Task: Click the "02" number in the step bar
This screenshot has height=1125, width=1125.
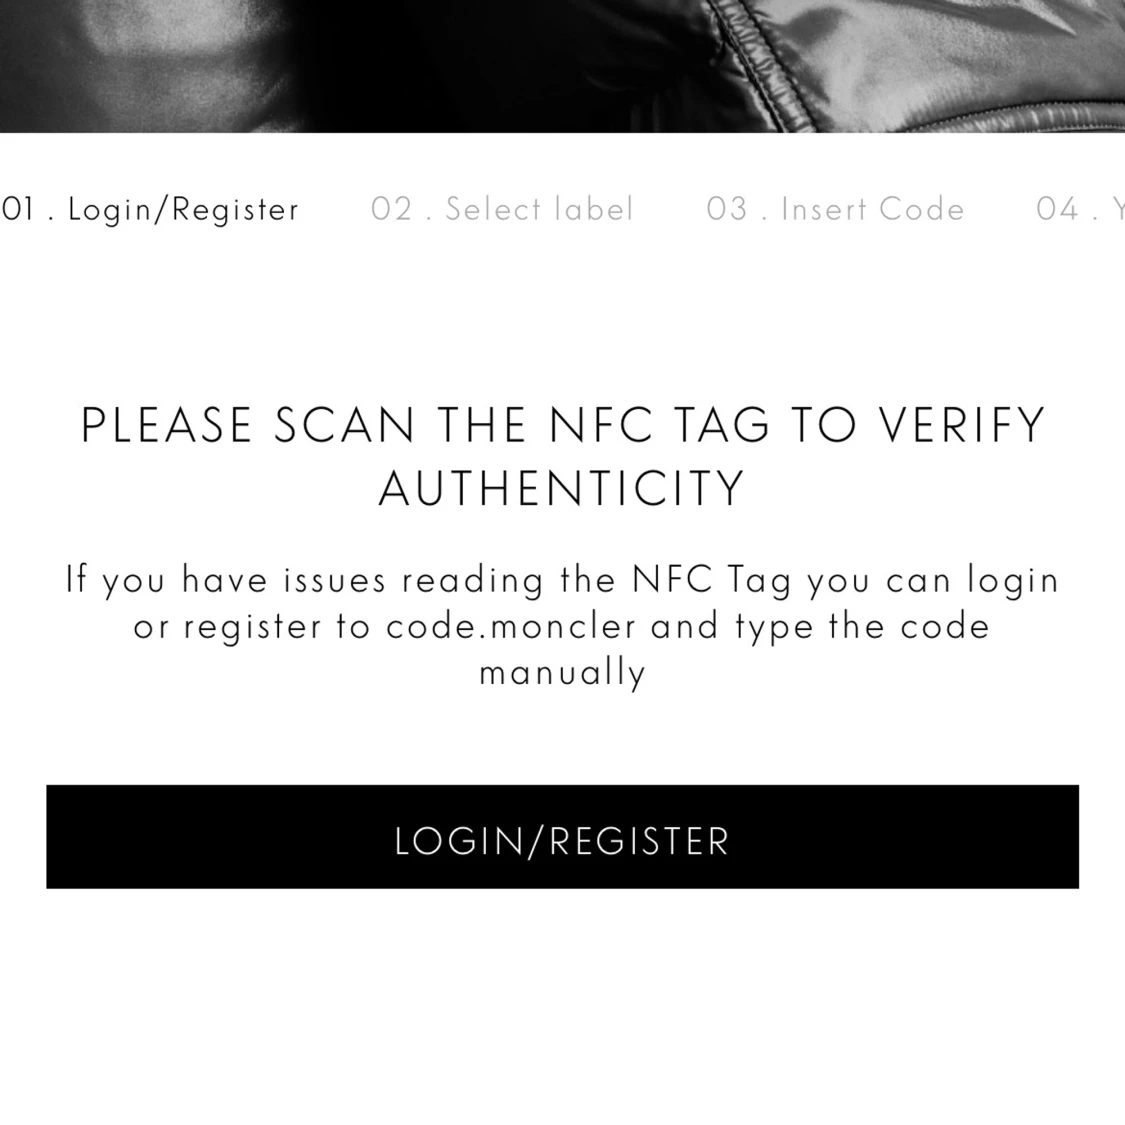Action: 392,209
